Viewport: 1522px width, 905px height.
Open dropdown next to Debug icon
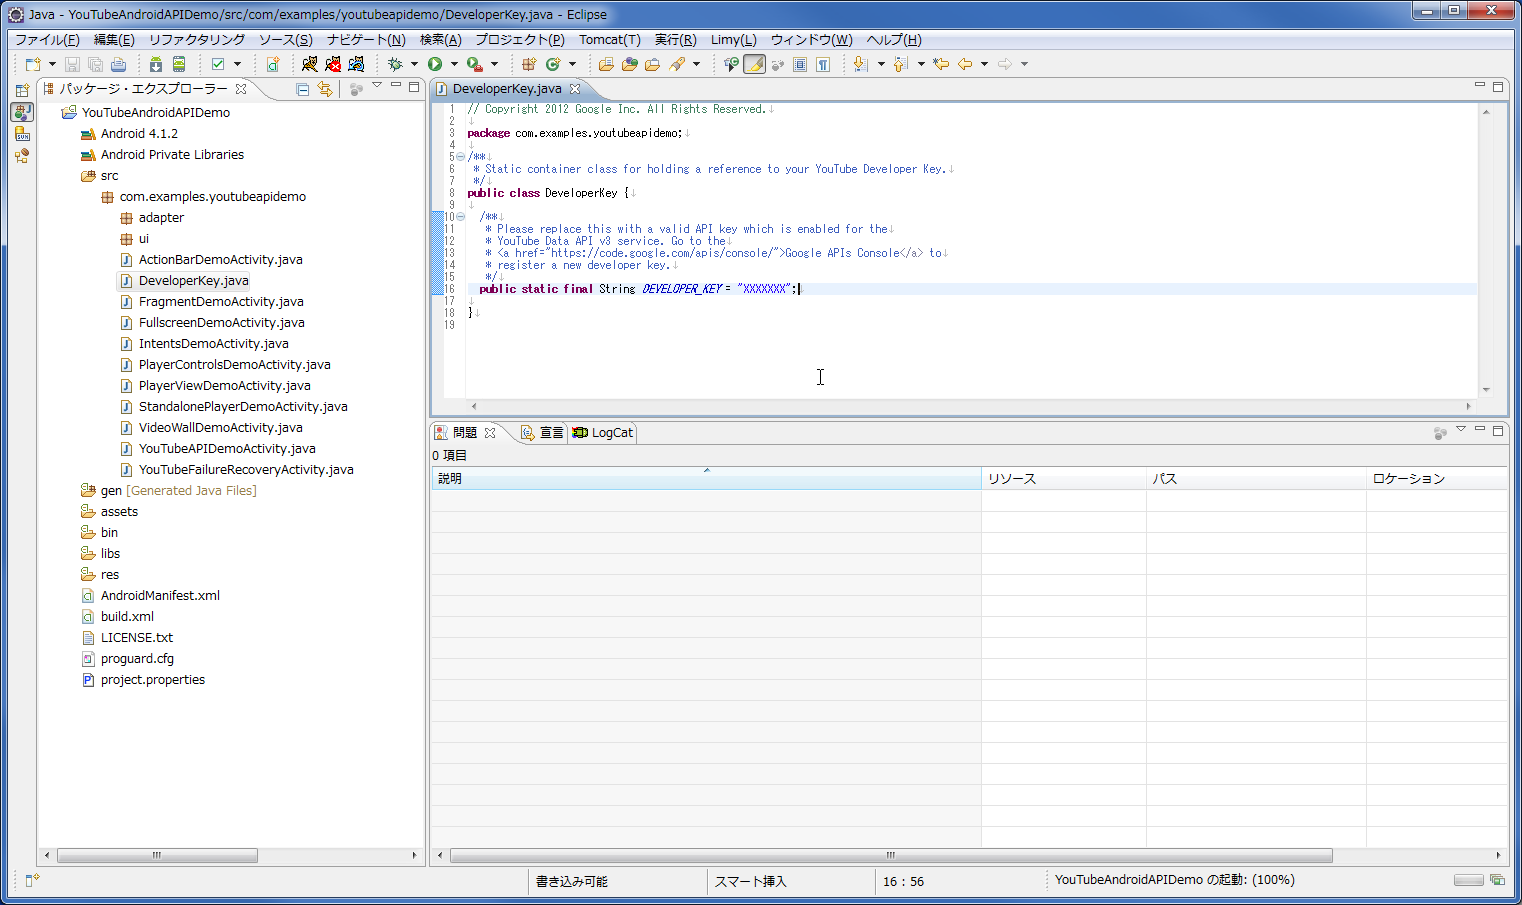(414, 64)
